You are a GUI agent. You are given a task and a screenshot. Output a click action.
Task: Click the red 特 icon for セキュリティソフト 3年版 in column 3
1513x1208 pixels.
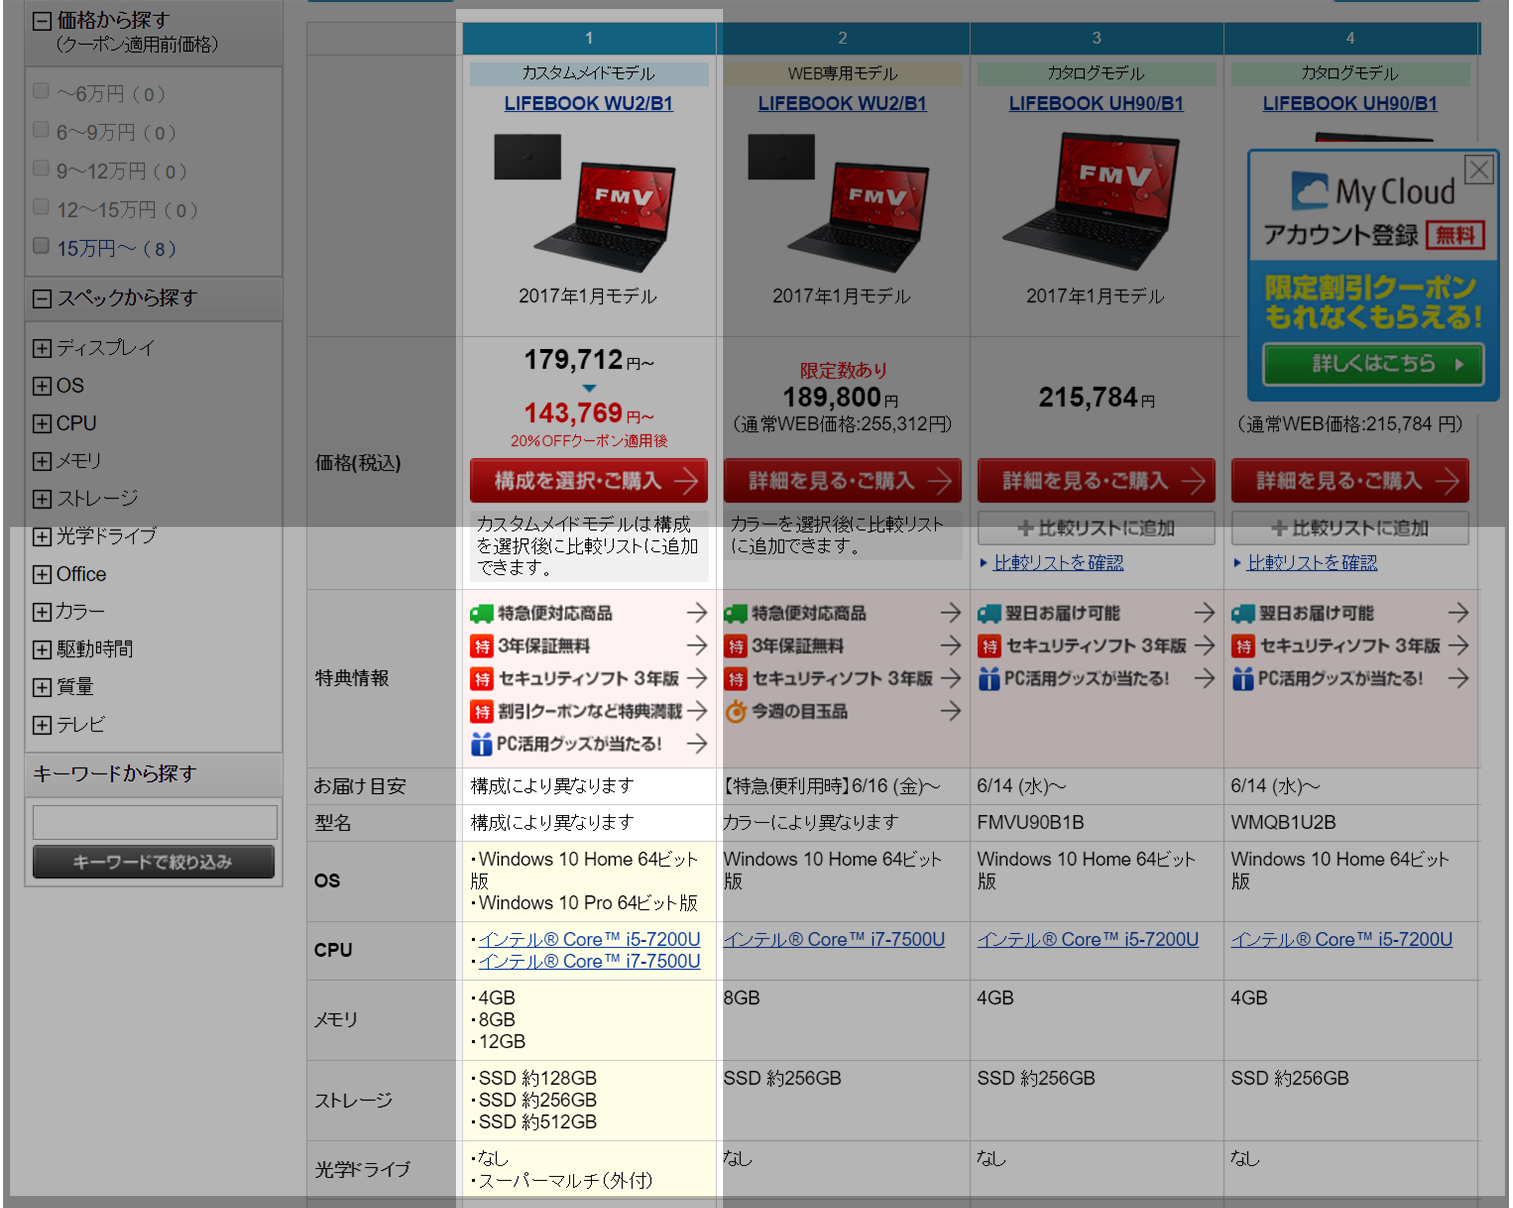pos(989,646)
